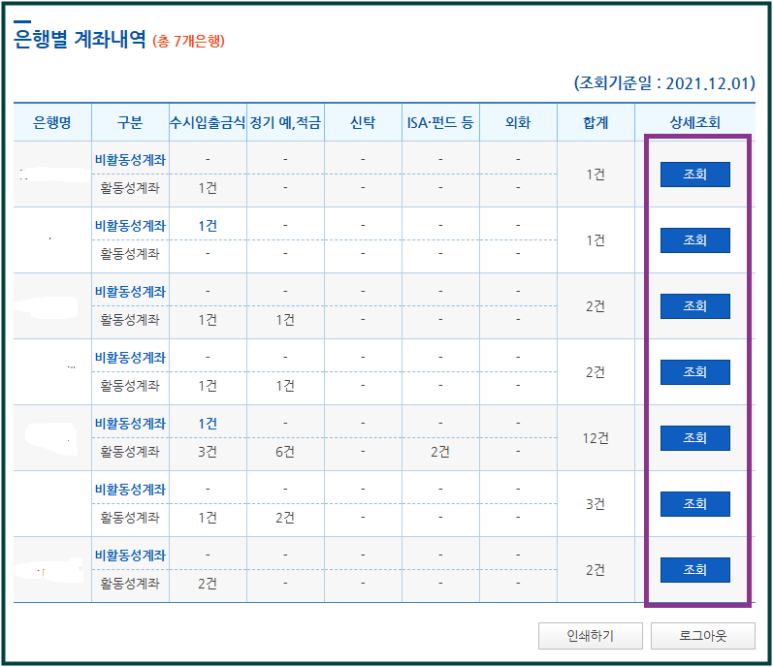Screen dimensions: 773x667
Task: Click the 상세조회 column header
Action: click(695, 122)
